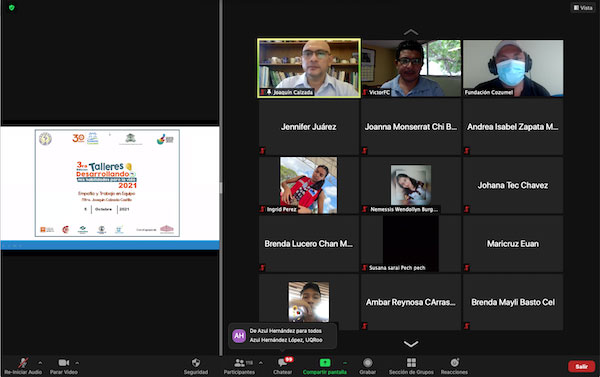
Task: Select the Maricruz Euan tile
Action: pyautogui.click(x=513, y=244)
